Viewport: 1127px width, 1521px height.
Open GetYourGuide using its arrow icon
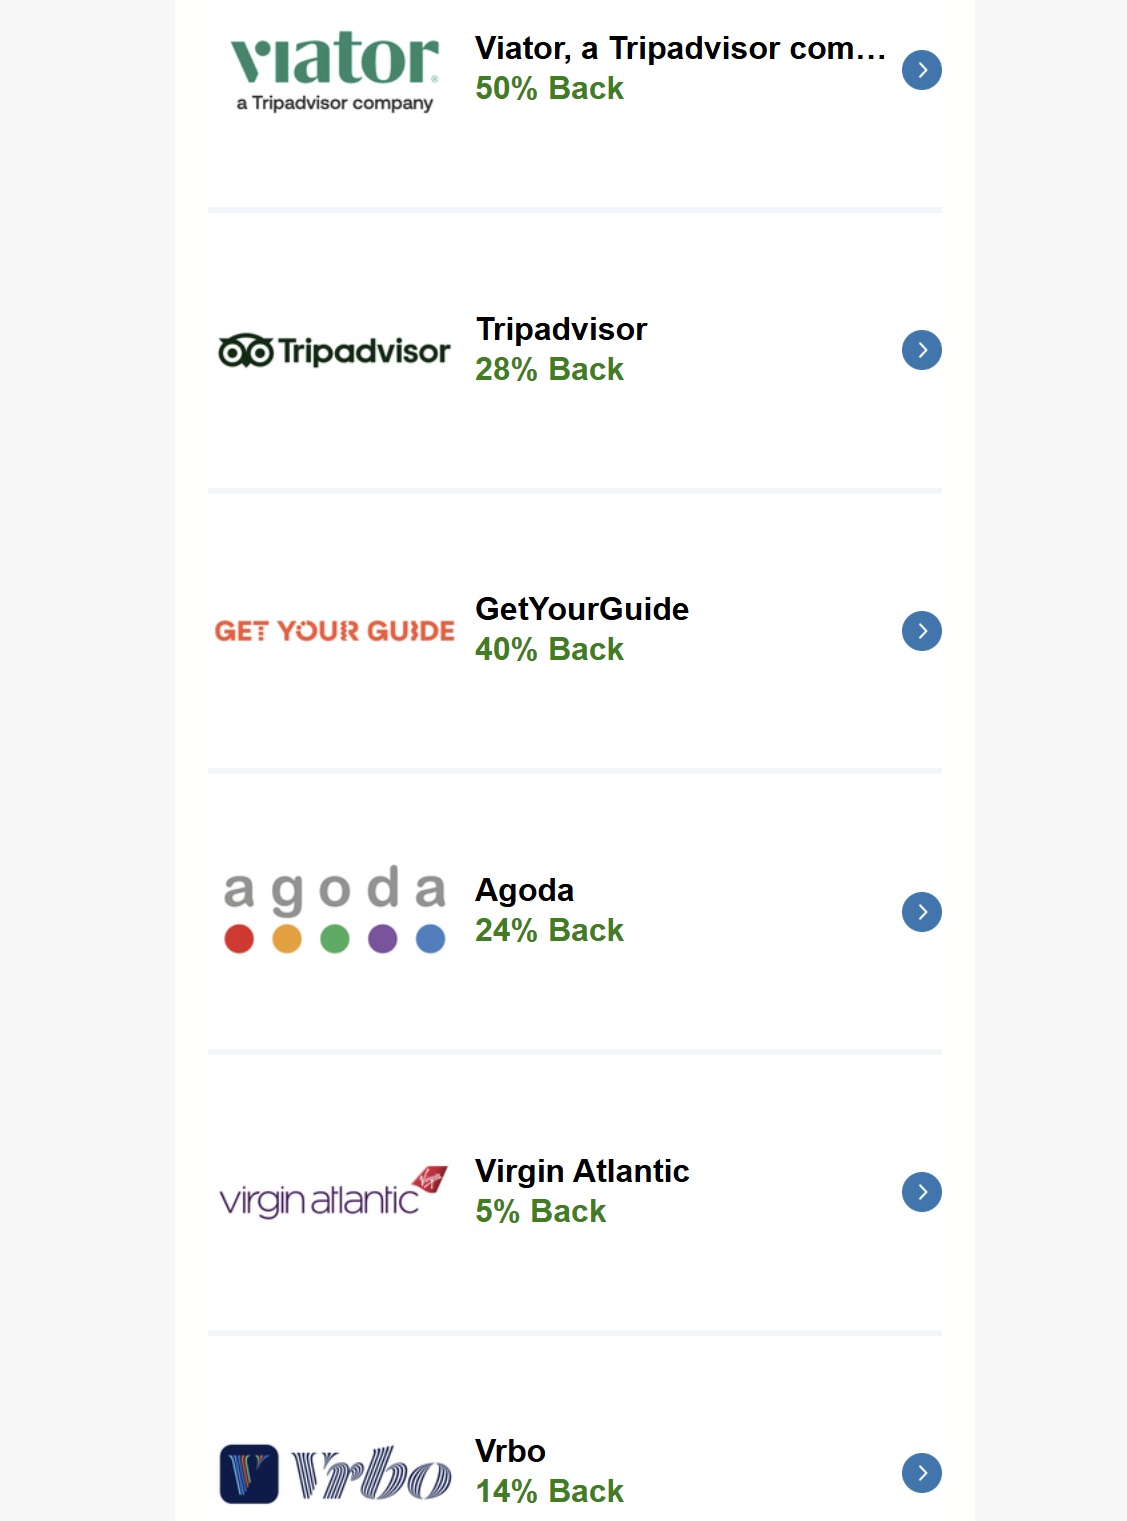[921, 631]
